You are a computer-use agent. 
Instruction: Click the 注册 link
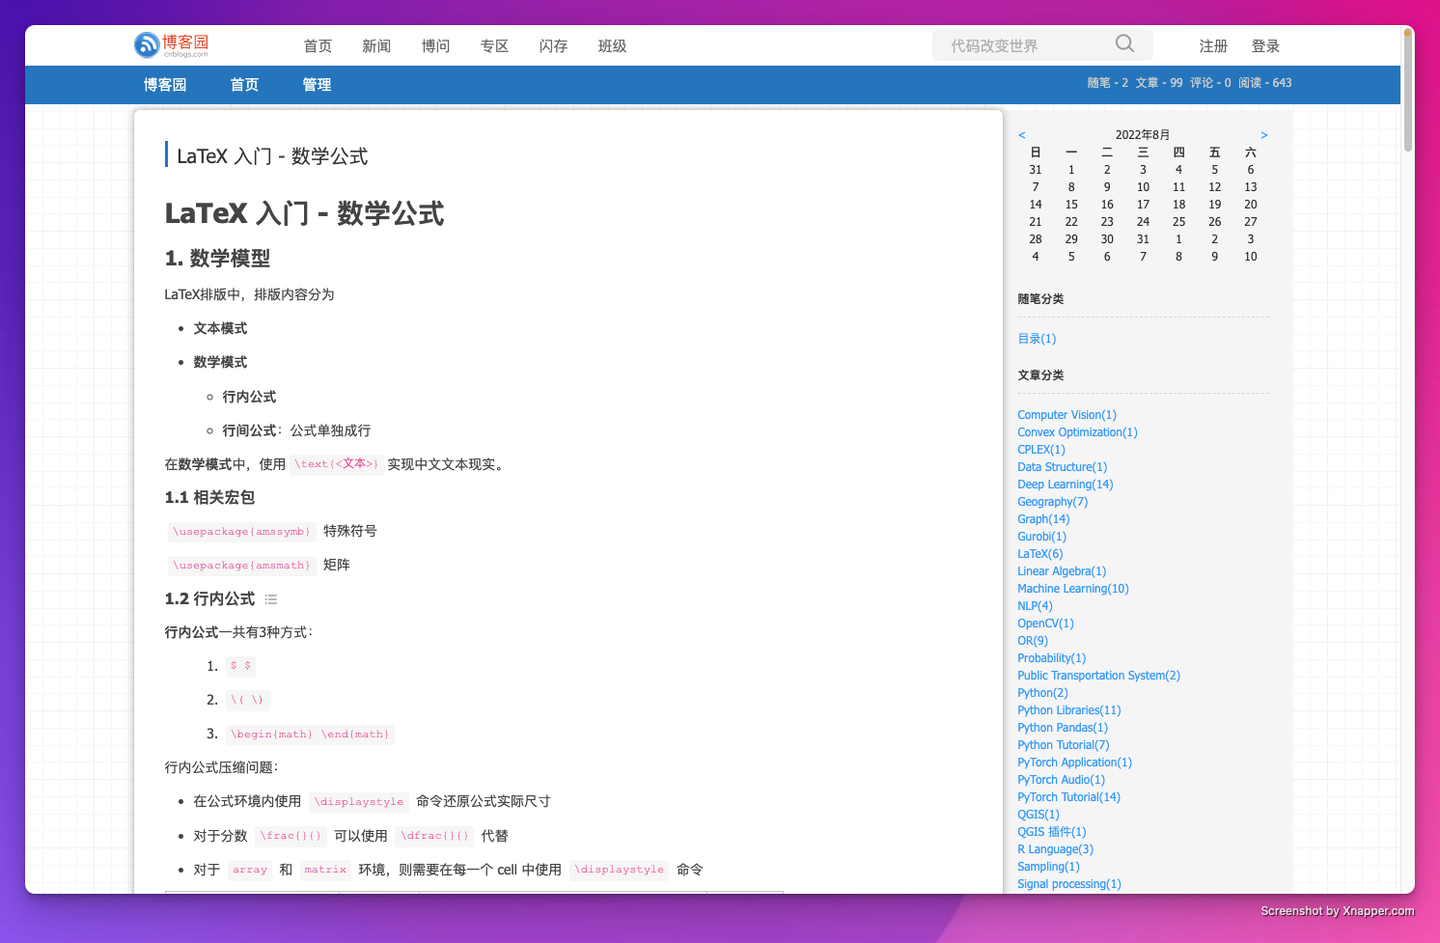1212,45
